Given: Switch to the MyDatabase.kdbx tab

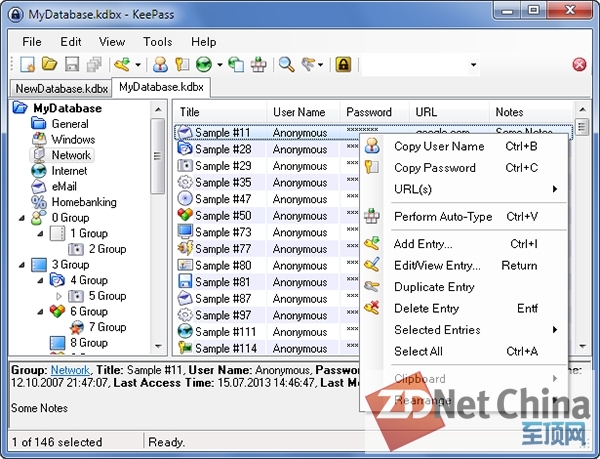Looking at the screenshot, I should [161, 87].
